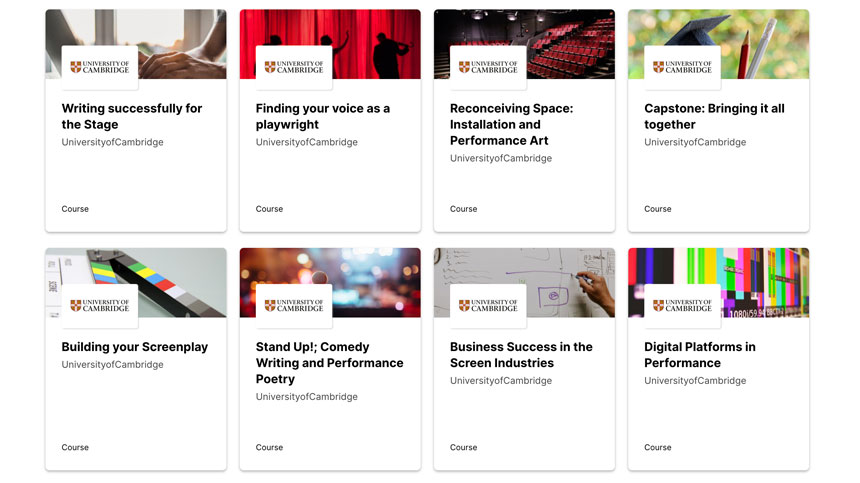The width and height of the screenshot is (860, 483).
Task: View Business Success in the Screen Industries
Action: tap(521, 354)
